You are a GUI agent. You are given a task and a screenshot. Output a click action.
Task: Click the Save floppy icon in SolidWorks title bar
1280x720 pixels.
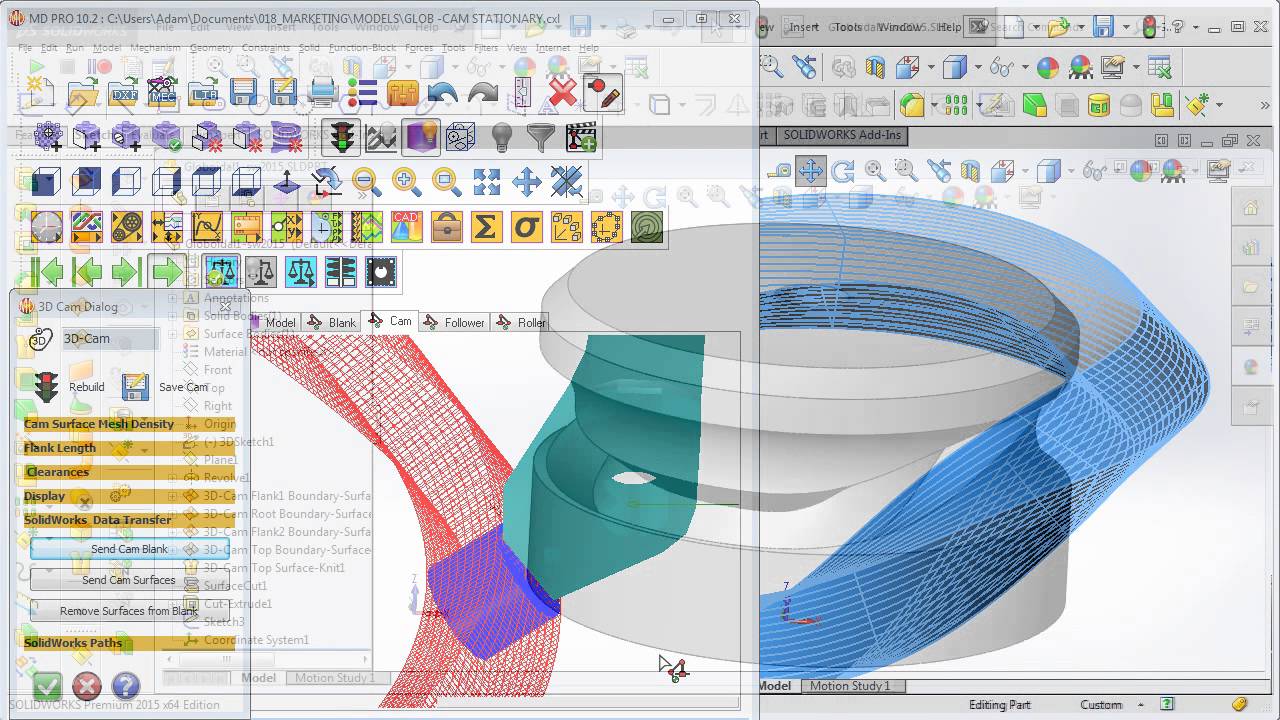[x=1103, y=27]
